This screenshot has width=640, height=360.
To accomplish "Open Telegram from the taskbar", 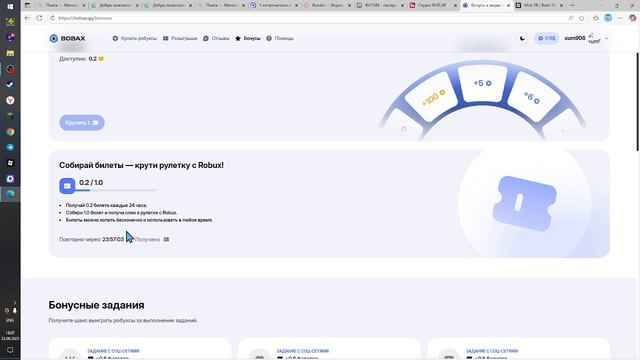I will pyautogui.click(x=10, y=147).
